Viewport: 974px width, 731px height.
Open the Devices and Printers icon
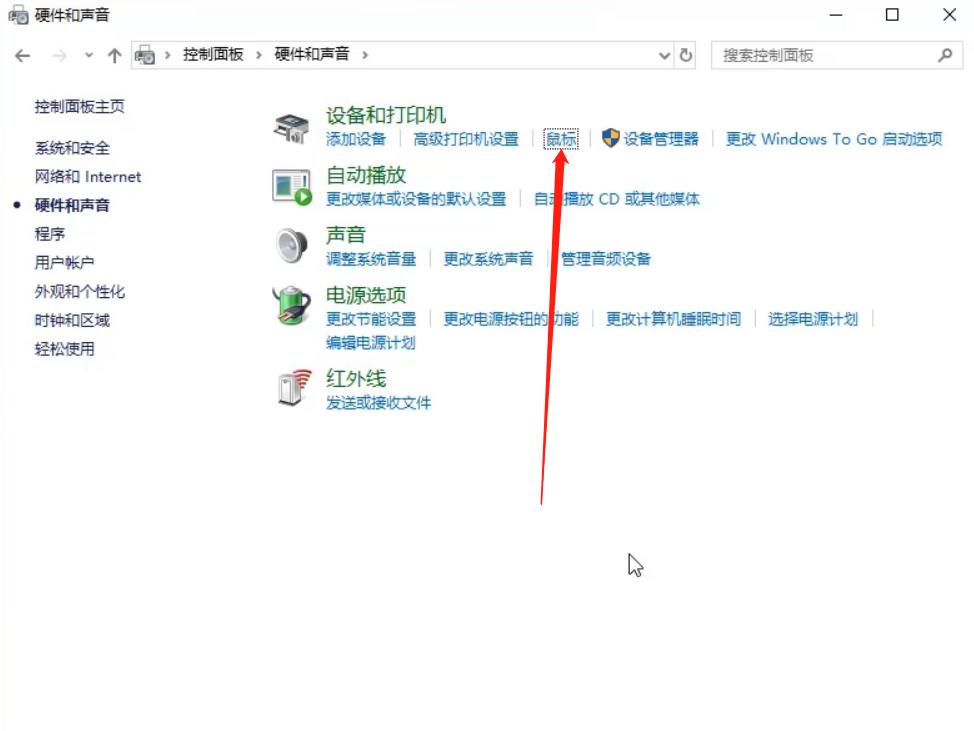[291, 129]
